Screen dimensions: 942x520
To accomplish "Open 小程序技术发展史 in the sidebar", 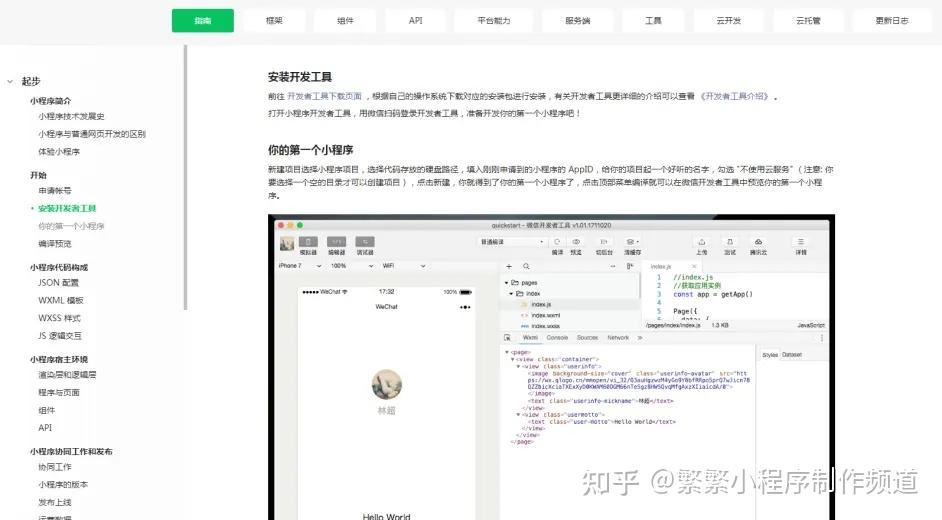I will [71, 116].
